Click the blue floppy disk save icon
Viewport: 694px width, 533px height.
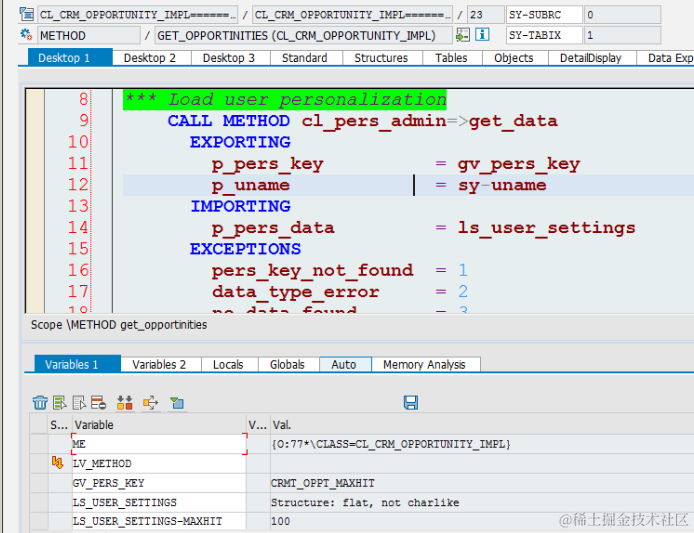(411, 402)
